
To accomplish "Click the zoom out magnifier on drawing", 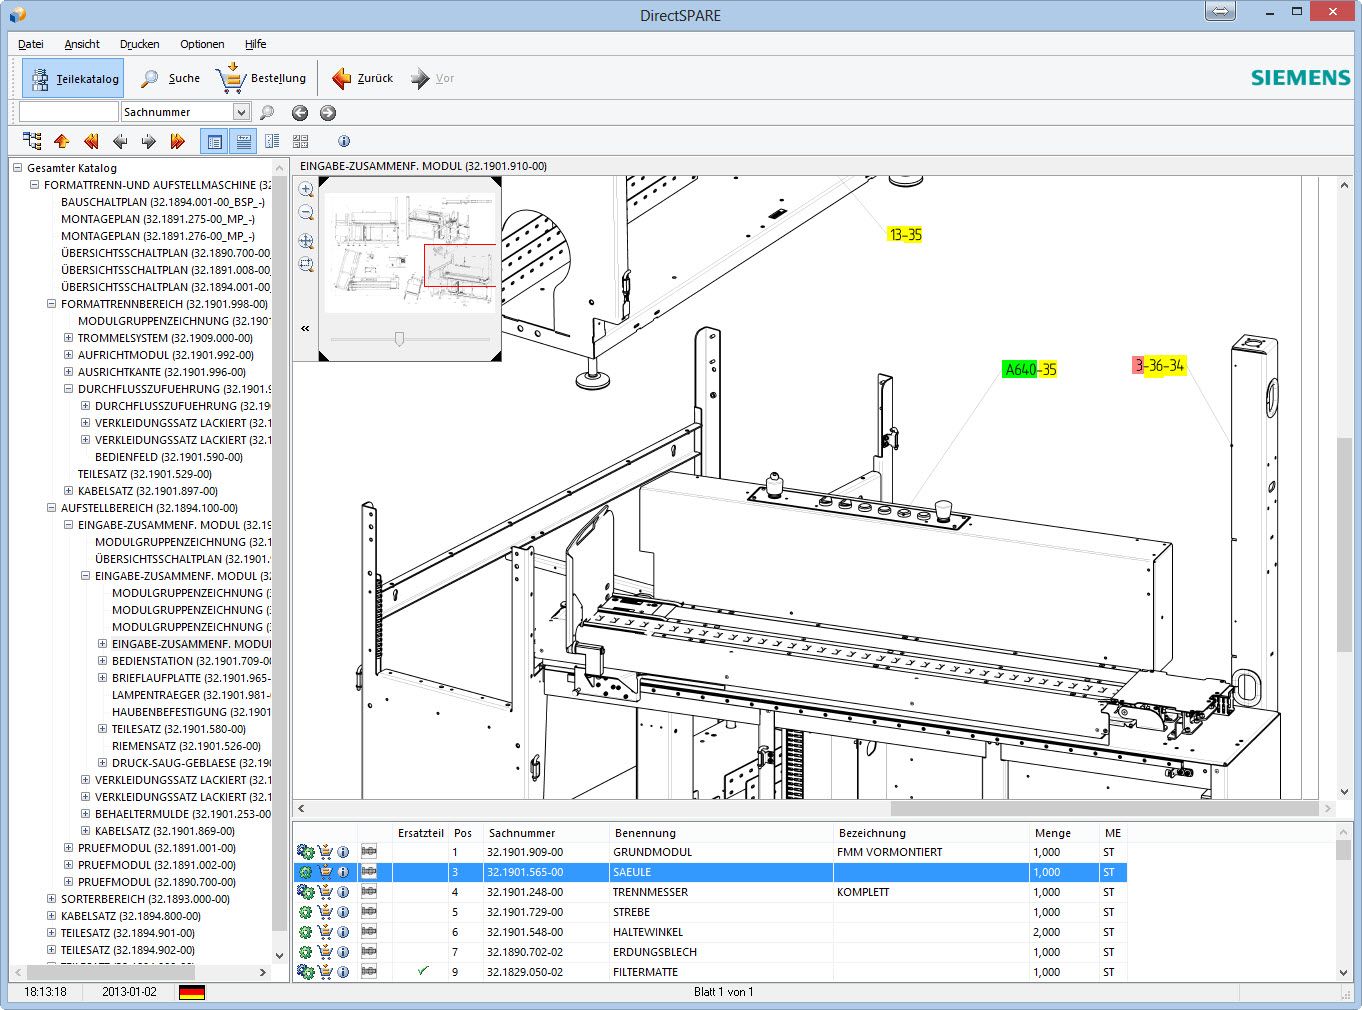I will click(306, 213).
